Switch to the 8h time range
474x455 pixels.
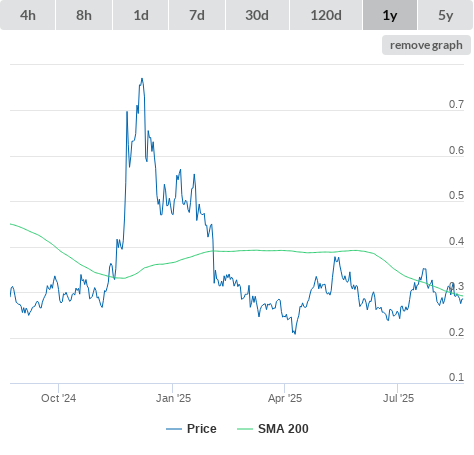click(84, 15)
